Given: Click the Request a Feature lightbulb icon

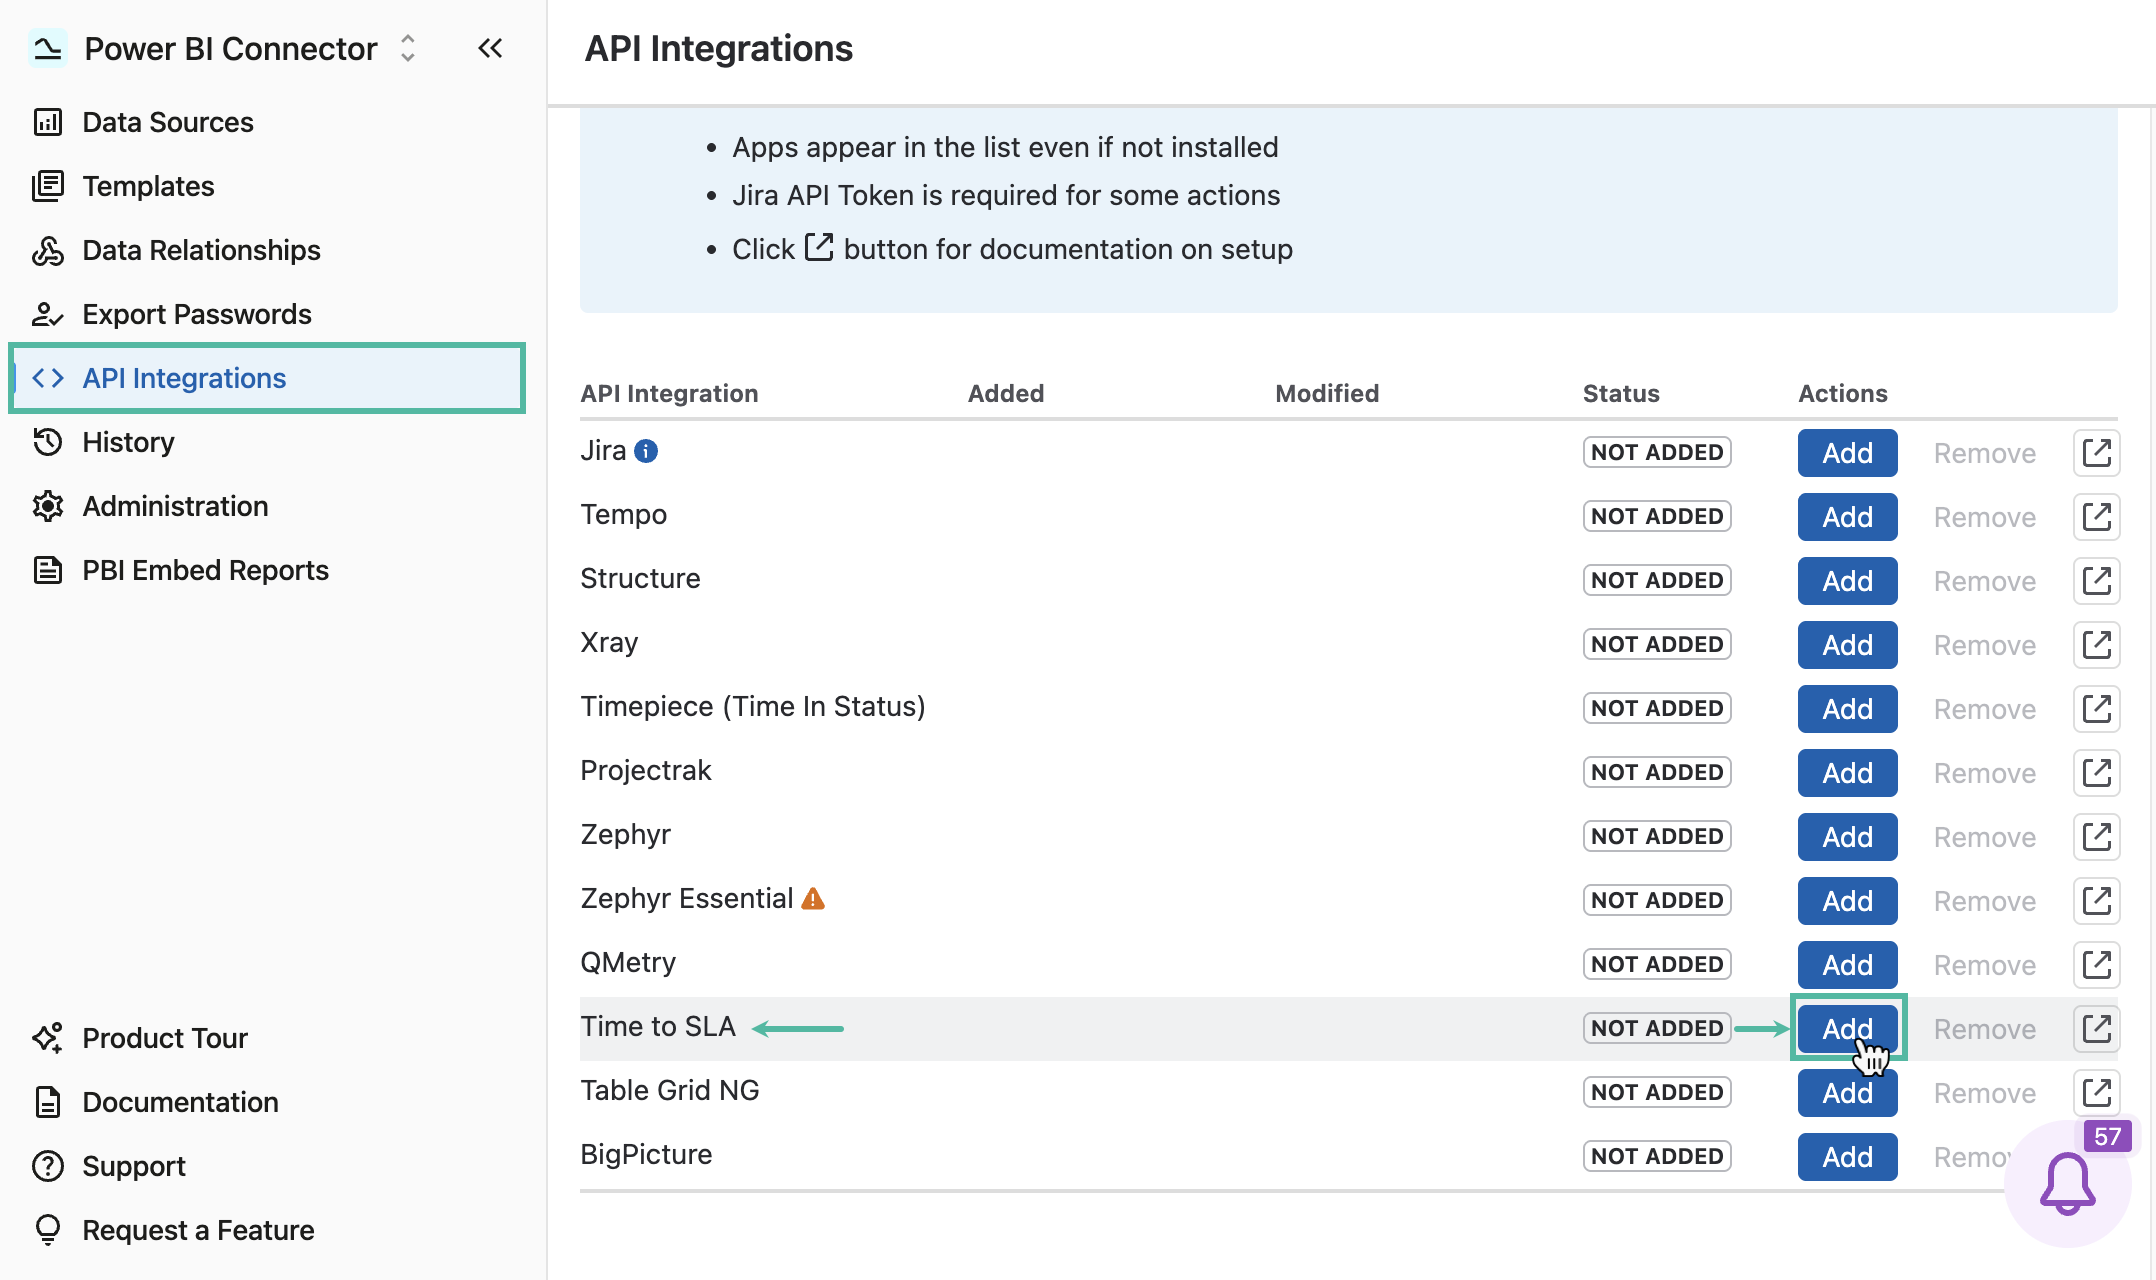Looking at the screenshot, I should click(x=48, y=1230).
